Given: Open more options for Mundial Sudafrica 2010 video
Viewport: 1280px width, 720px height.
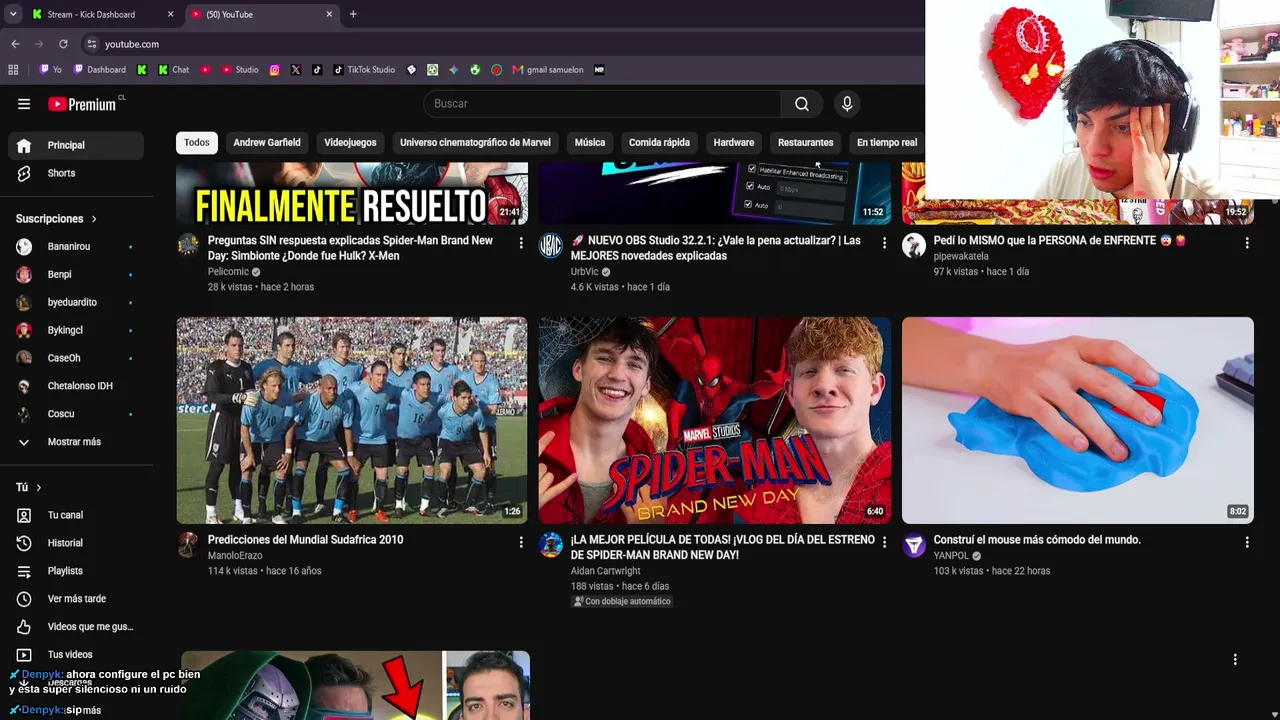Looking at the screenshot, I should pyautogui.click(x=521, y=542).
